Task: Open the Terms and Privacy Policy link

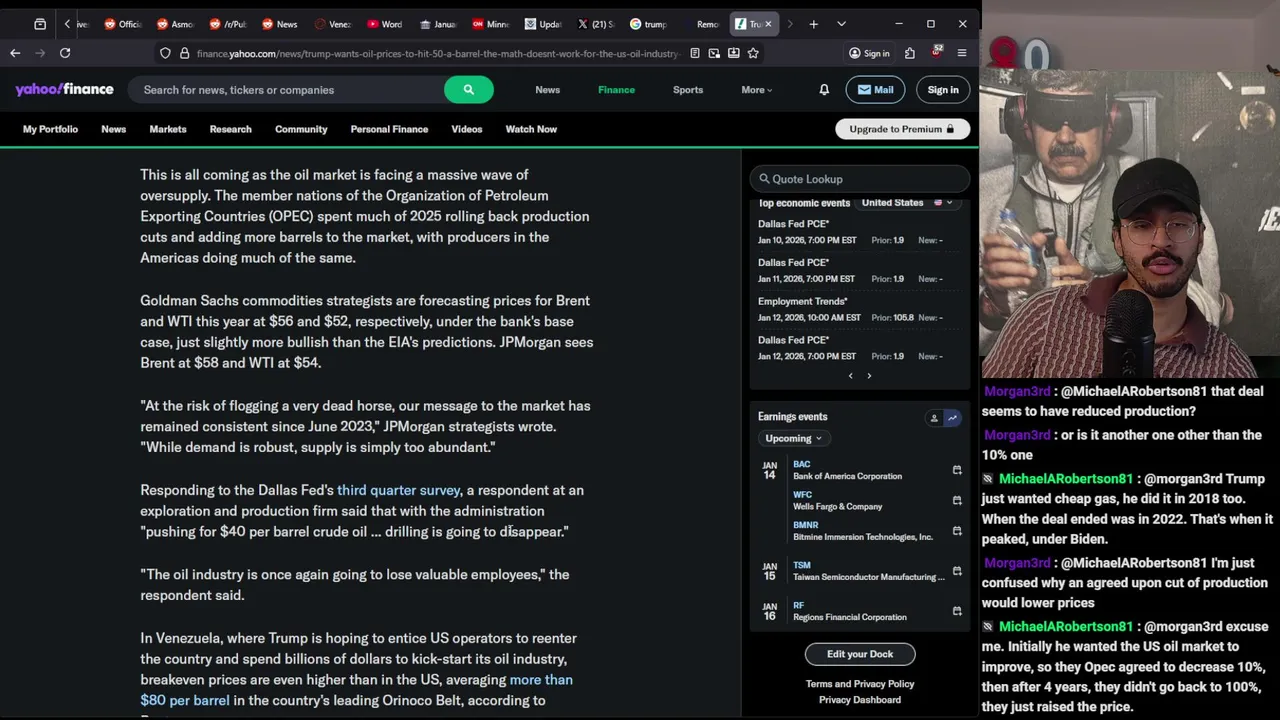Action: 860,684
